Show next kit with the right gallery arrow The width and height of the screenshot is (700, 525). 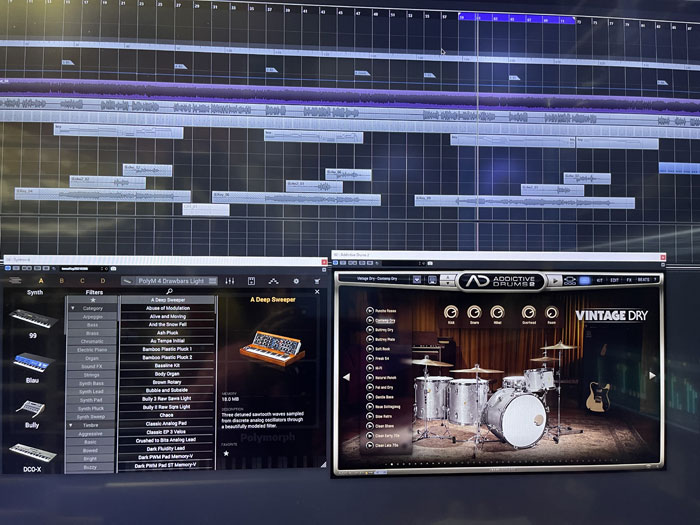click(x=652, y=375)
